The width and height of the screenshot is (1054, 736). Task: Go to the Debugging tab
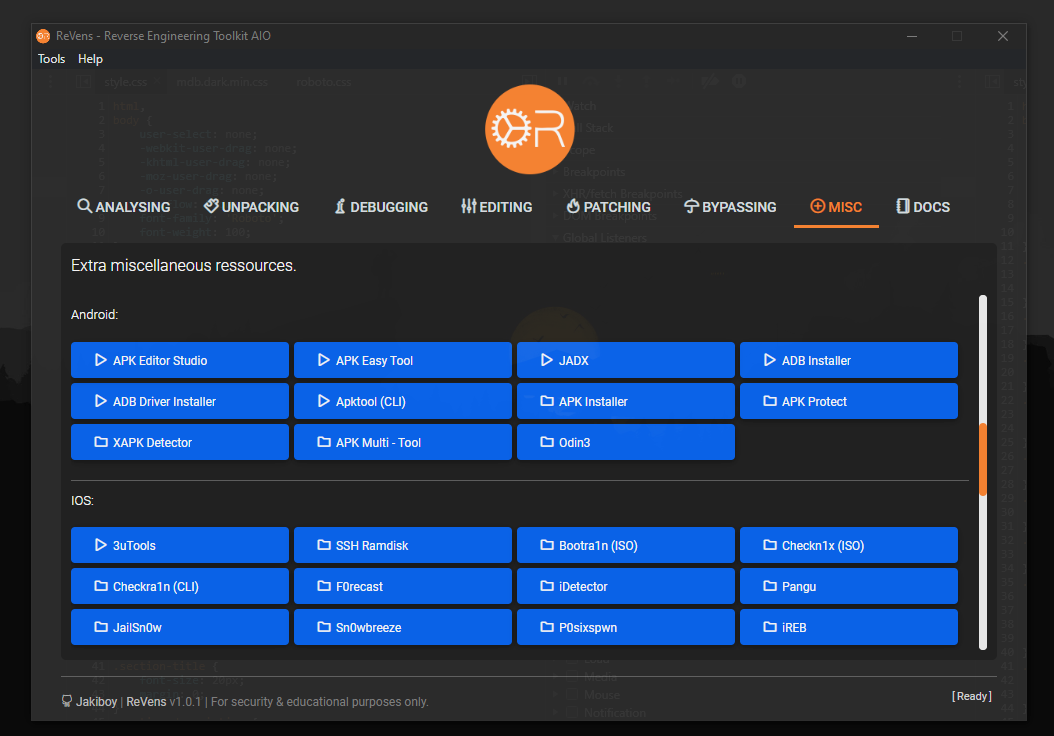coord(381,207)
